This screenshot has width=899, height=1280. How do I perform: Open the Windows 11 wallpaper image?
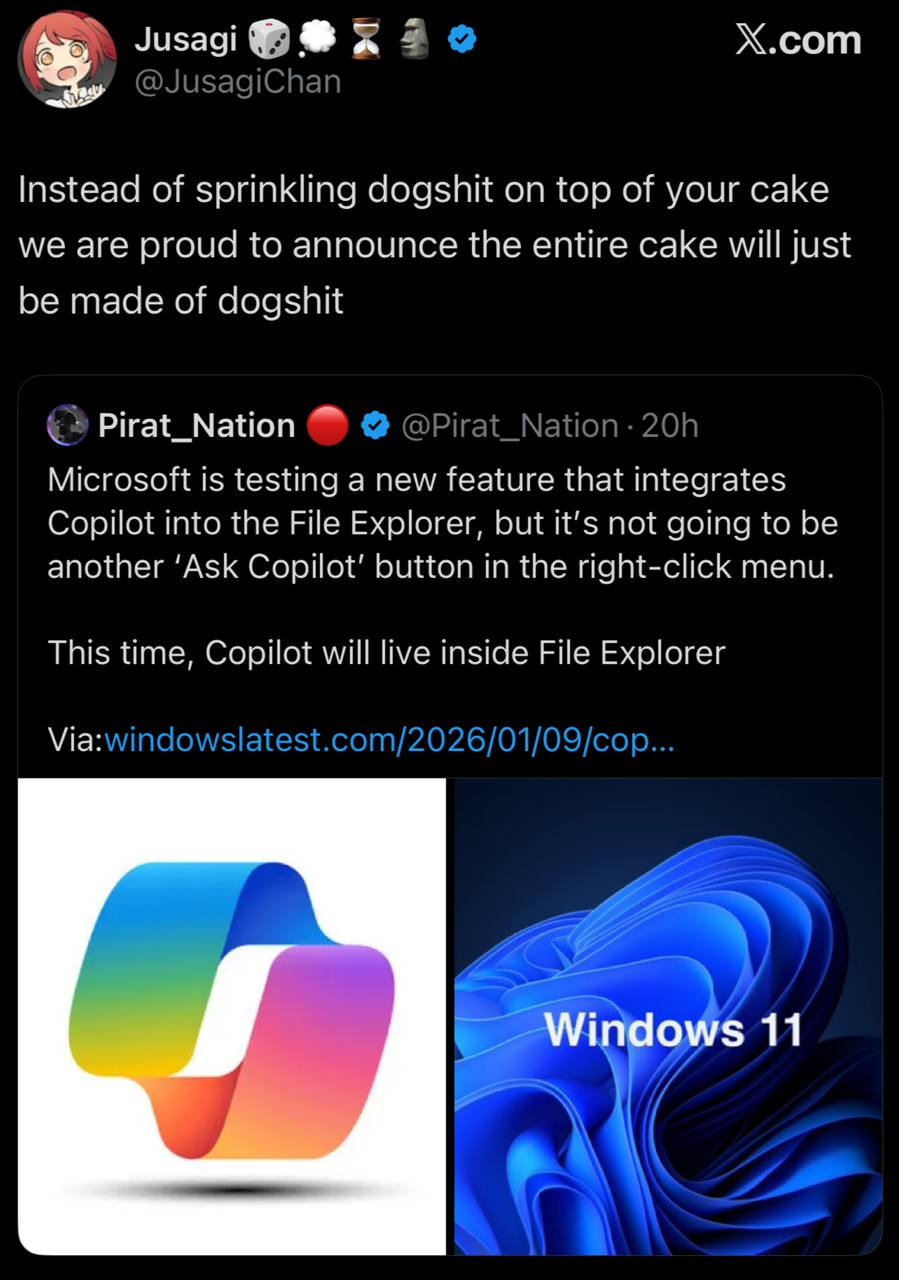pos(668,1015)
